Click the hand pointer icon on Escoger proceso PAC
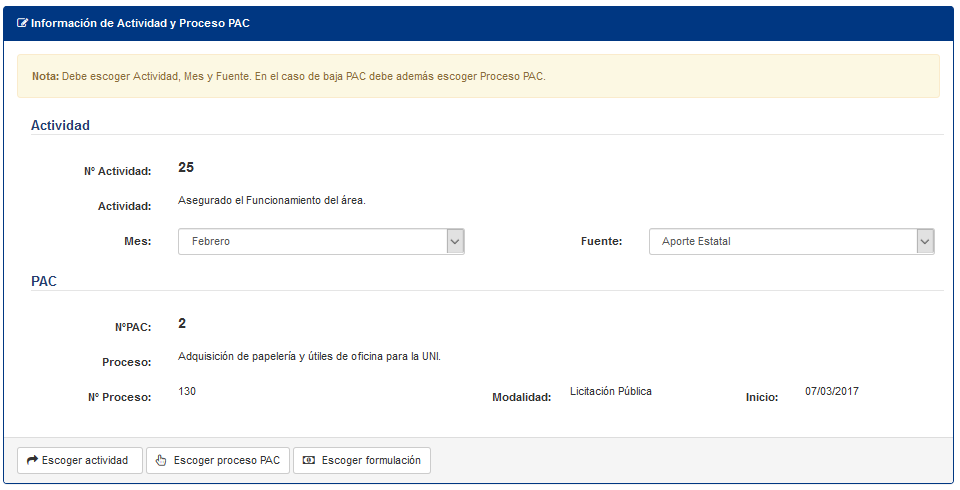 [x=161, y=461]
